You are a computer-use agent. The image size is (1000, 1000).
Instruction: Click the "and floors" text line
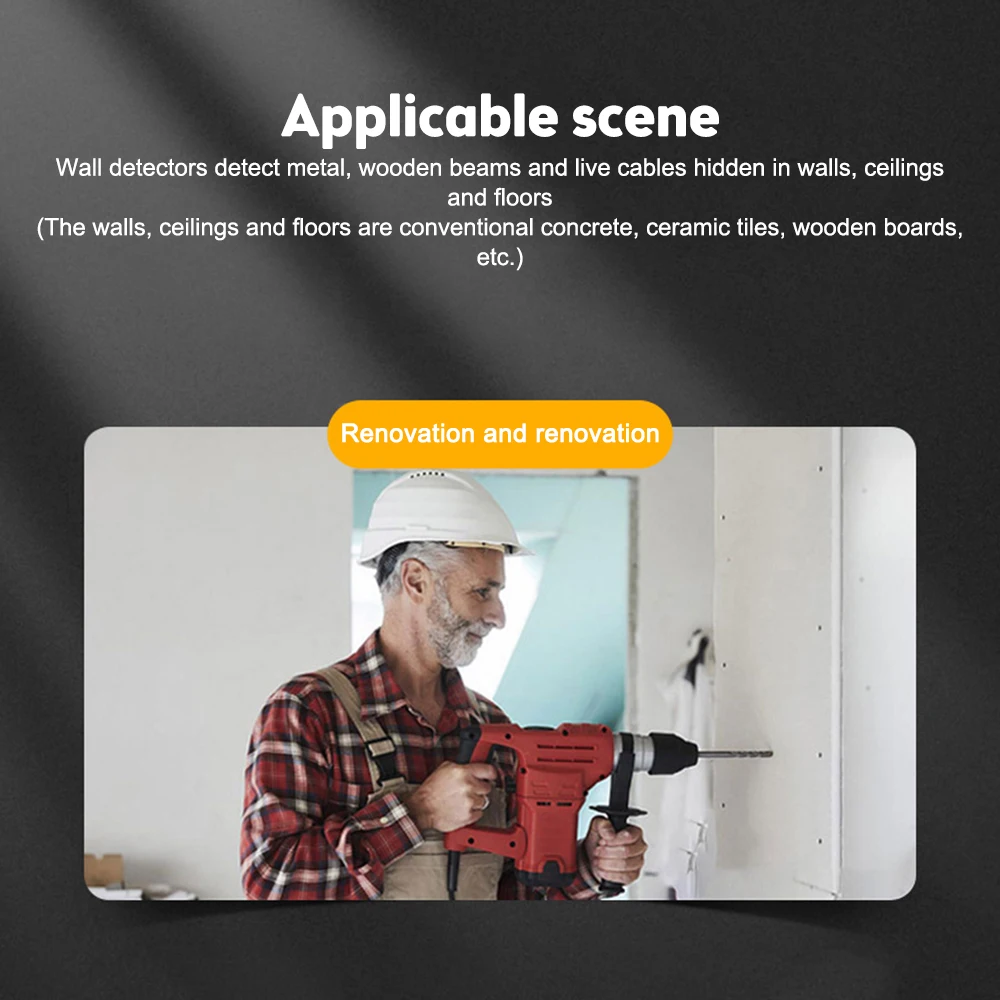pos(499,198)
